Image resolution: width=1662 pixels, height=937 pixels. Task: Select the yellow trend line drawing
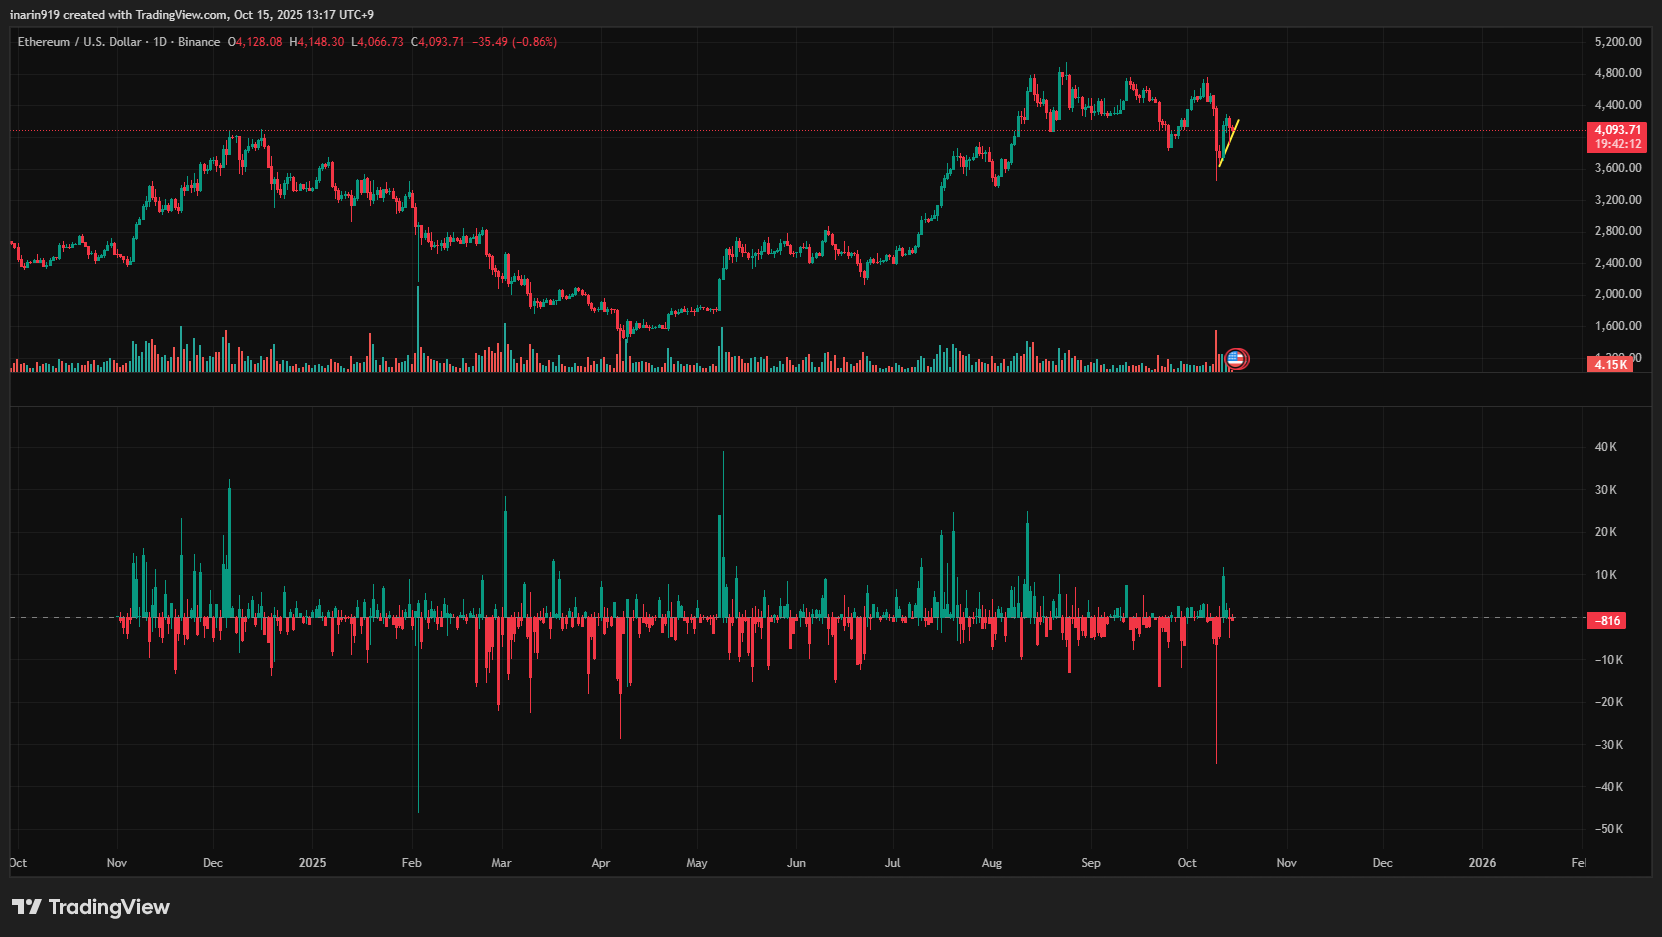click(1229, 142)
